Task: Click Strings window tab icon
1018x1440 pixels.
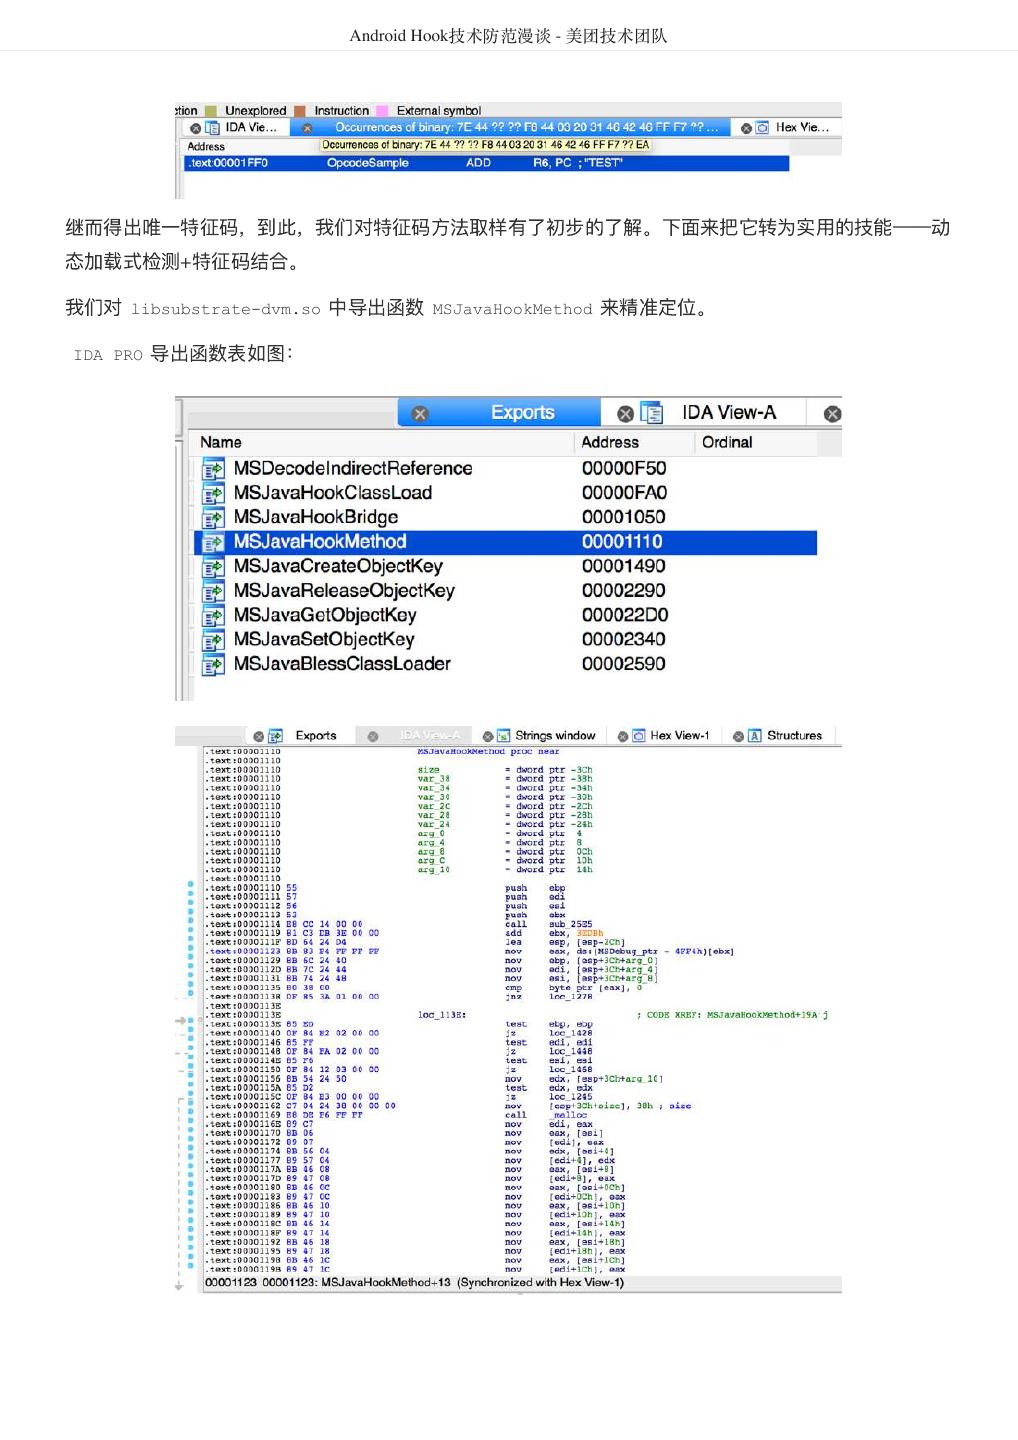Action: tap(504, 736)
